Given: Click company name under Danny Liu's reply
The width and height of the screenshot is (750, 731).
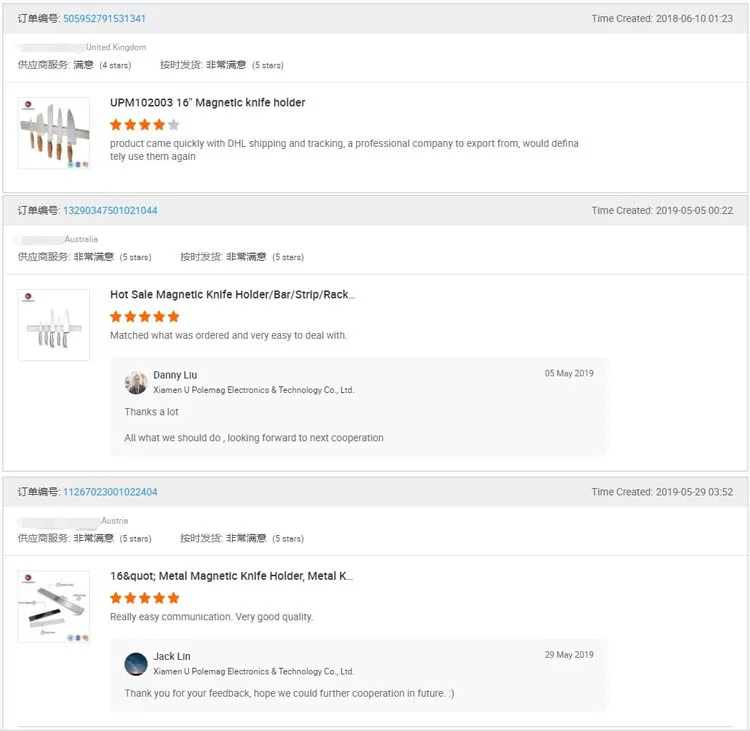Looking at the screenshot, I should 253,390.
